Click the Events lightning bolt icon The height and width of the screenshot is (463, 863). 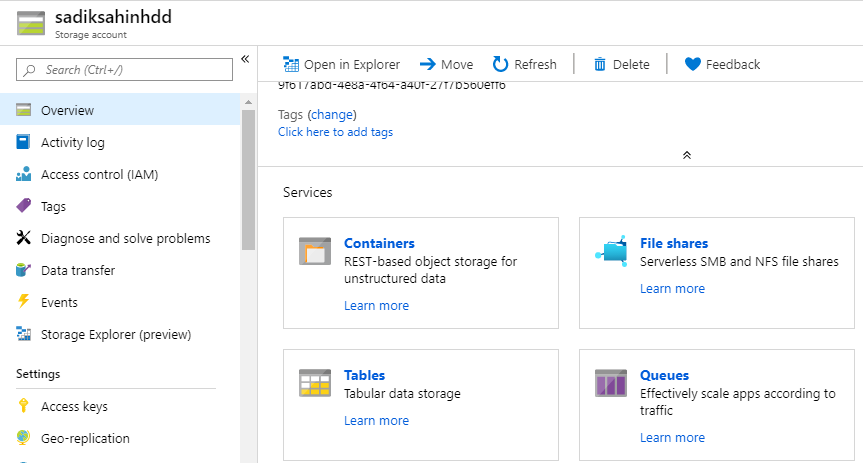click(24, 301)
